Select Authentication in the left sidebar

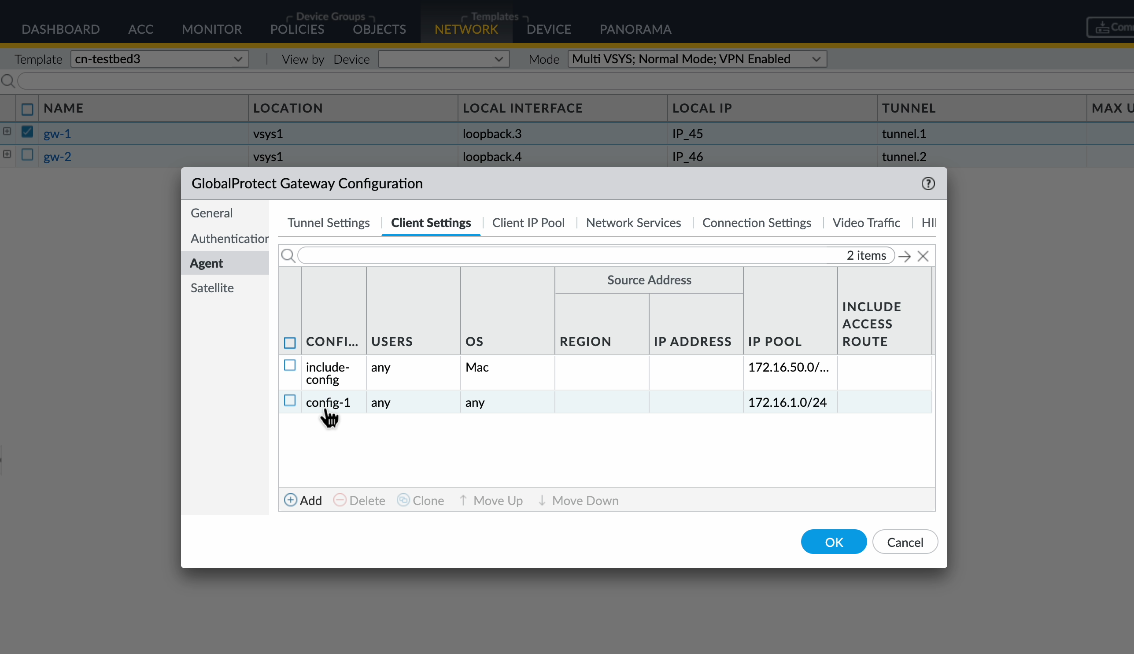tap(229, 238)
